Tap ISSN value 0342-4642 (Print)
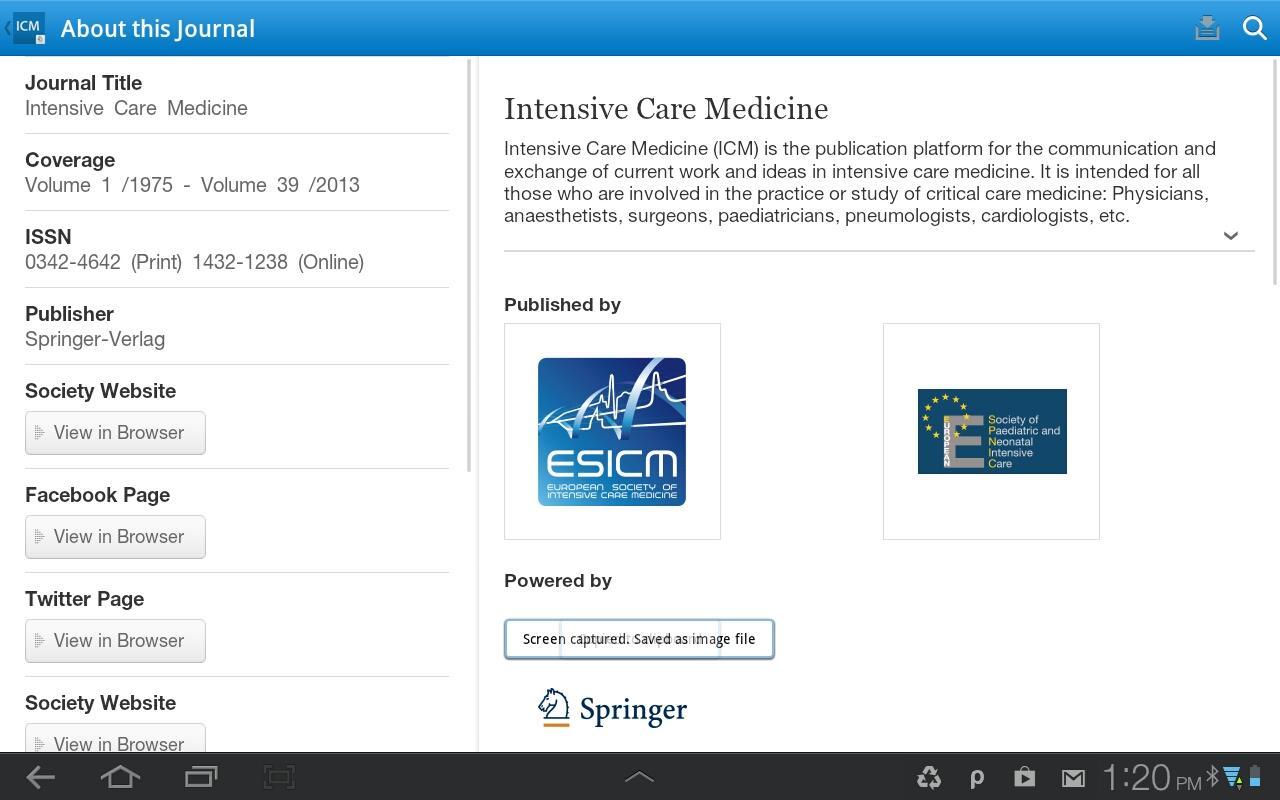The height and width of the screenshot is (800, 1280). click(x=103, y=262)
